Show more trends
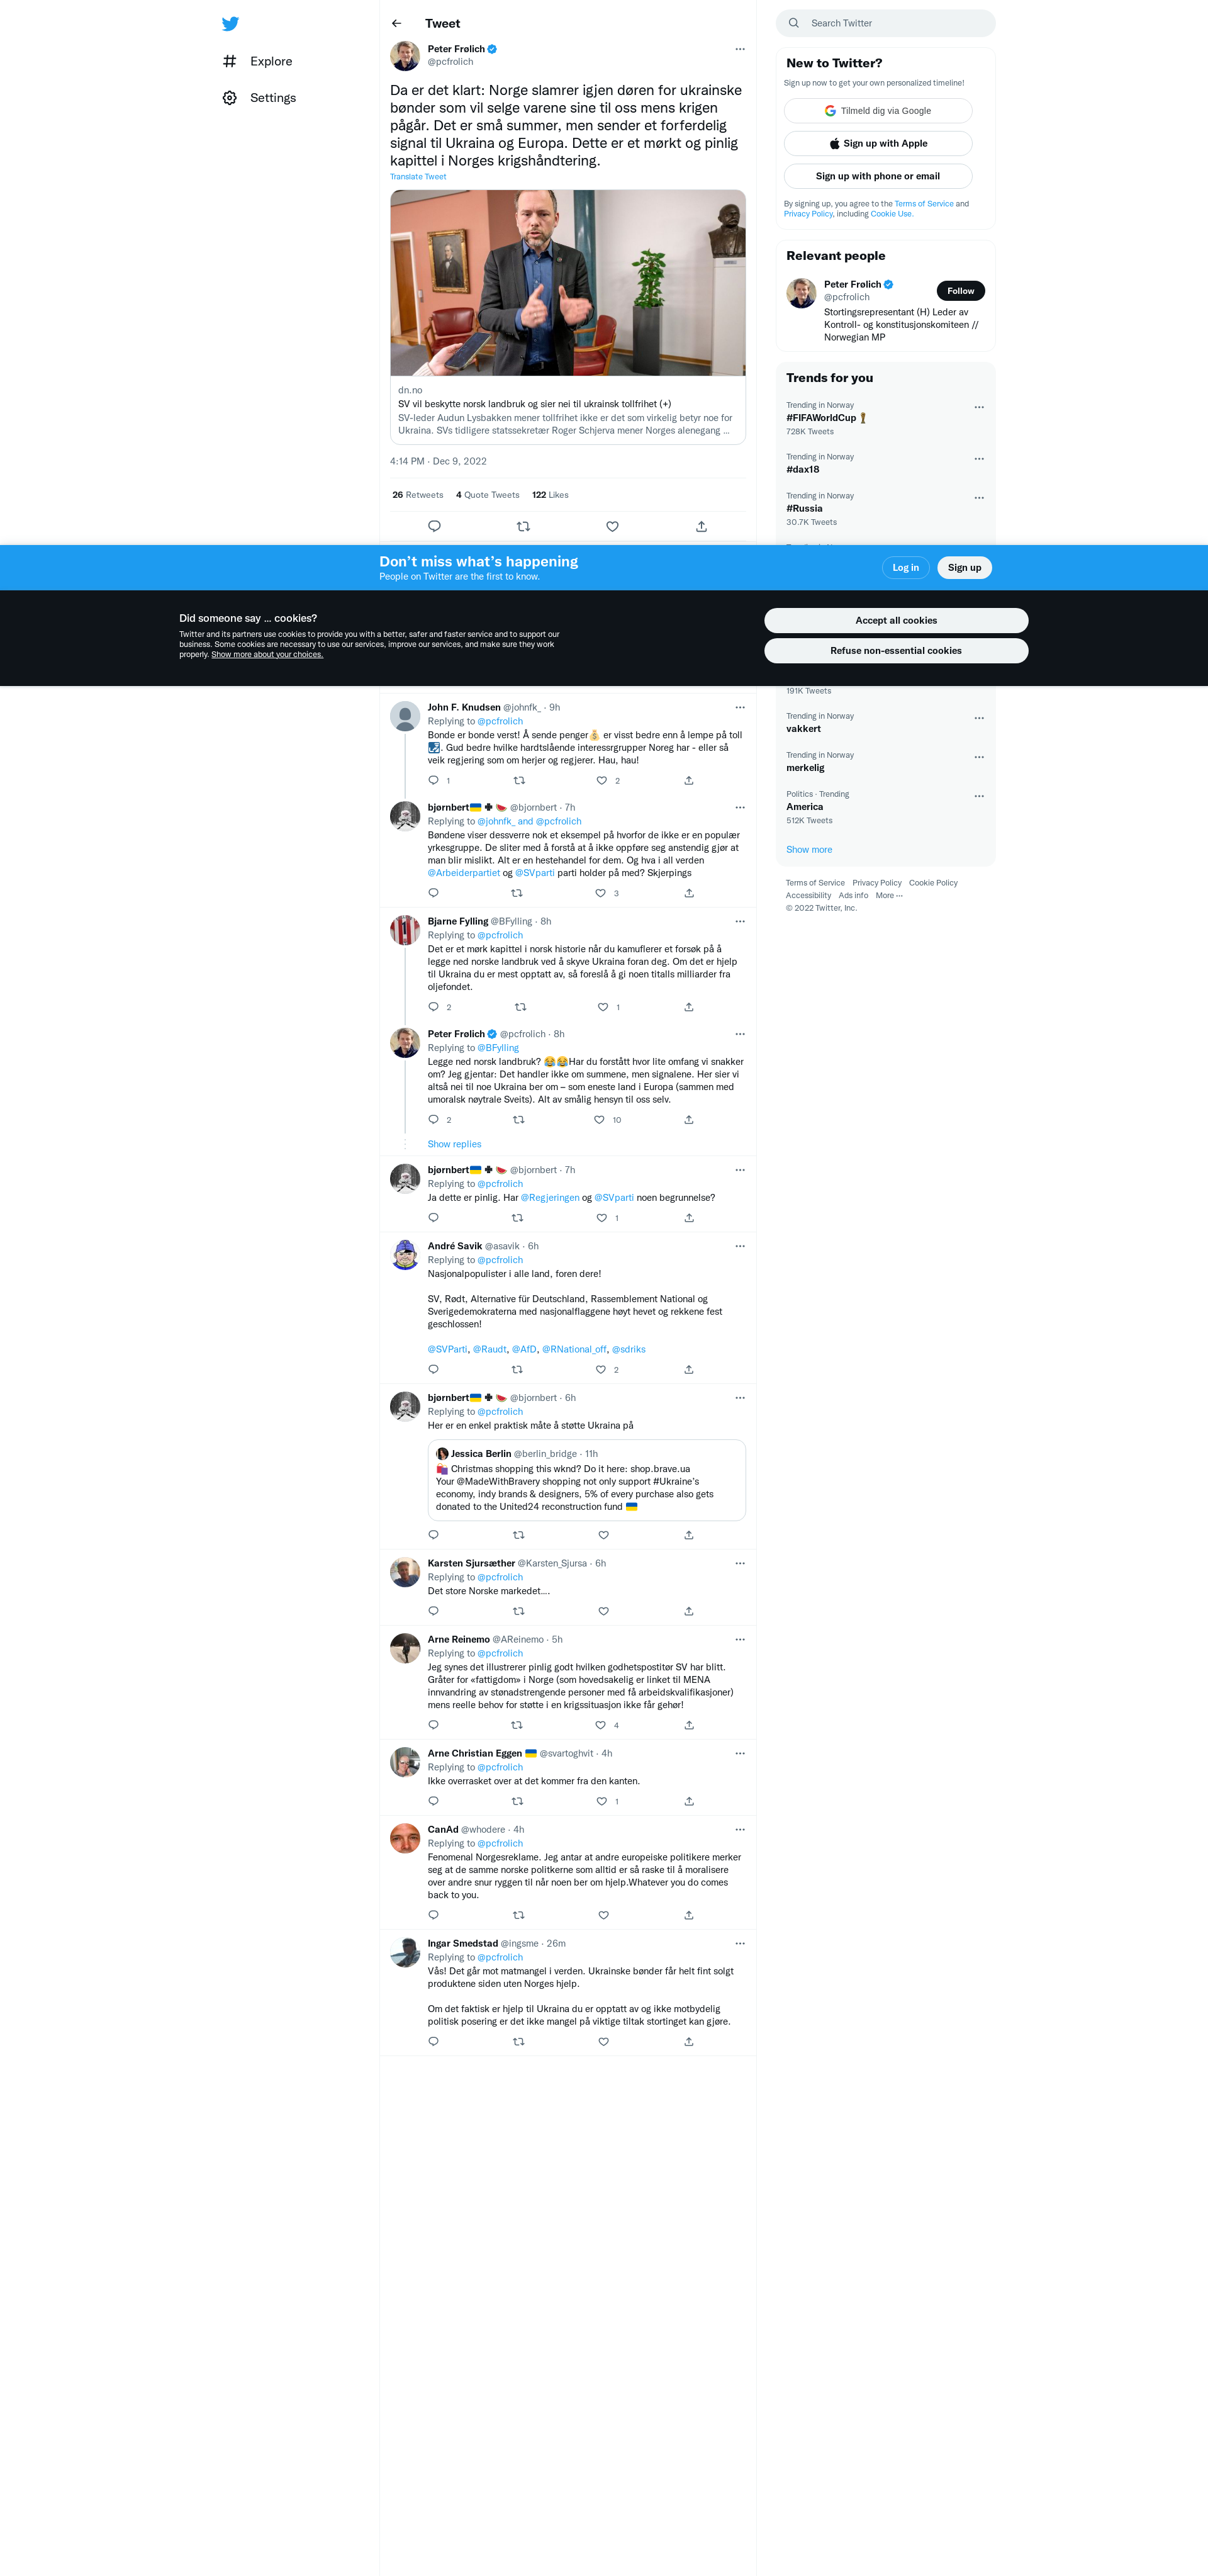 (809, 849)
